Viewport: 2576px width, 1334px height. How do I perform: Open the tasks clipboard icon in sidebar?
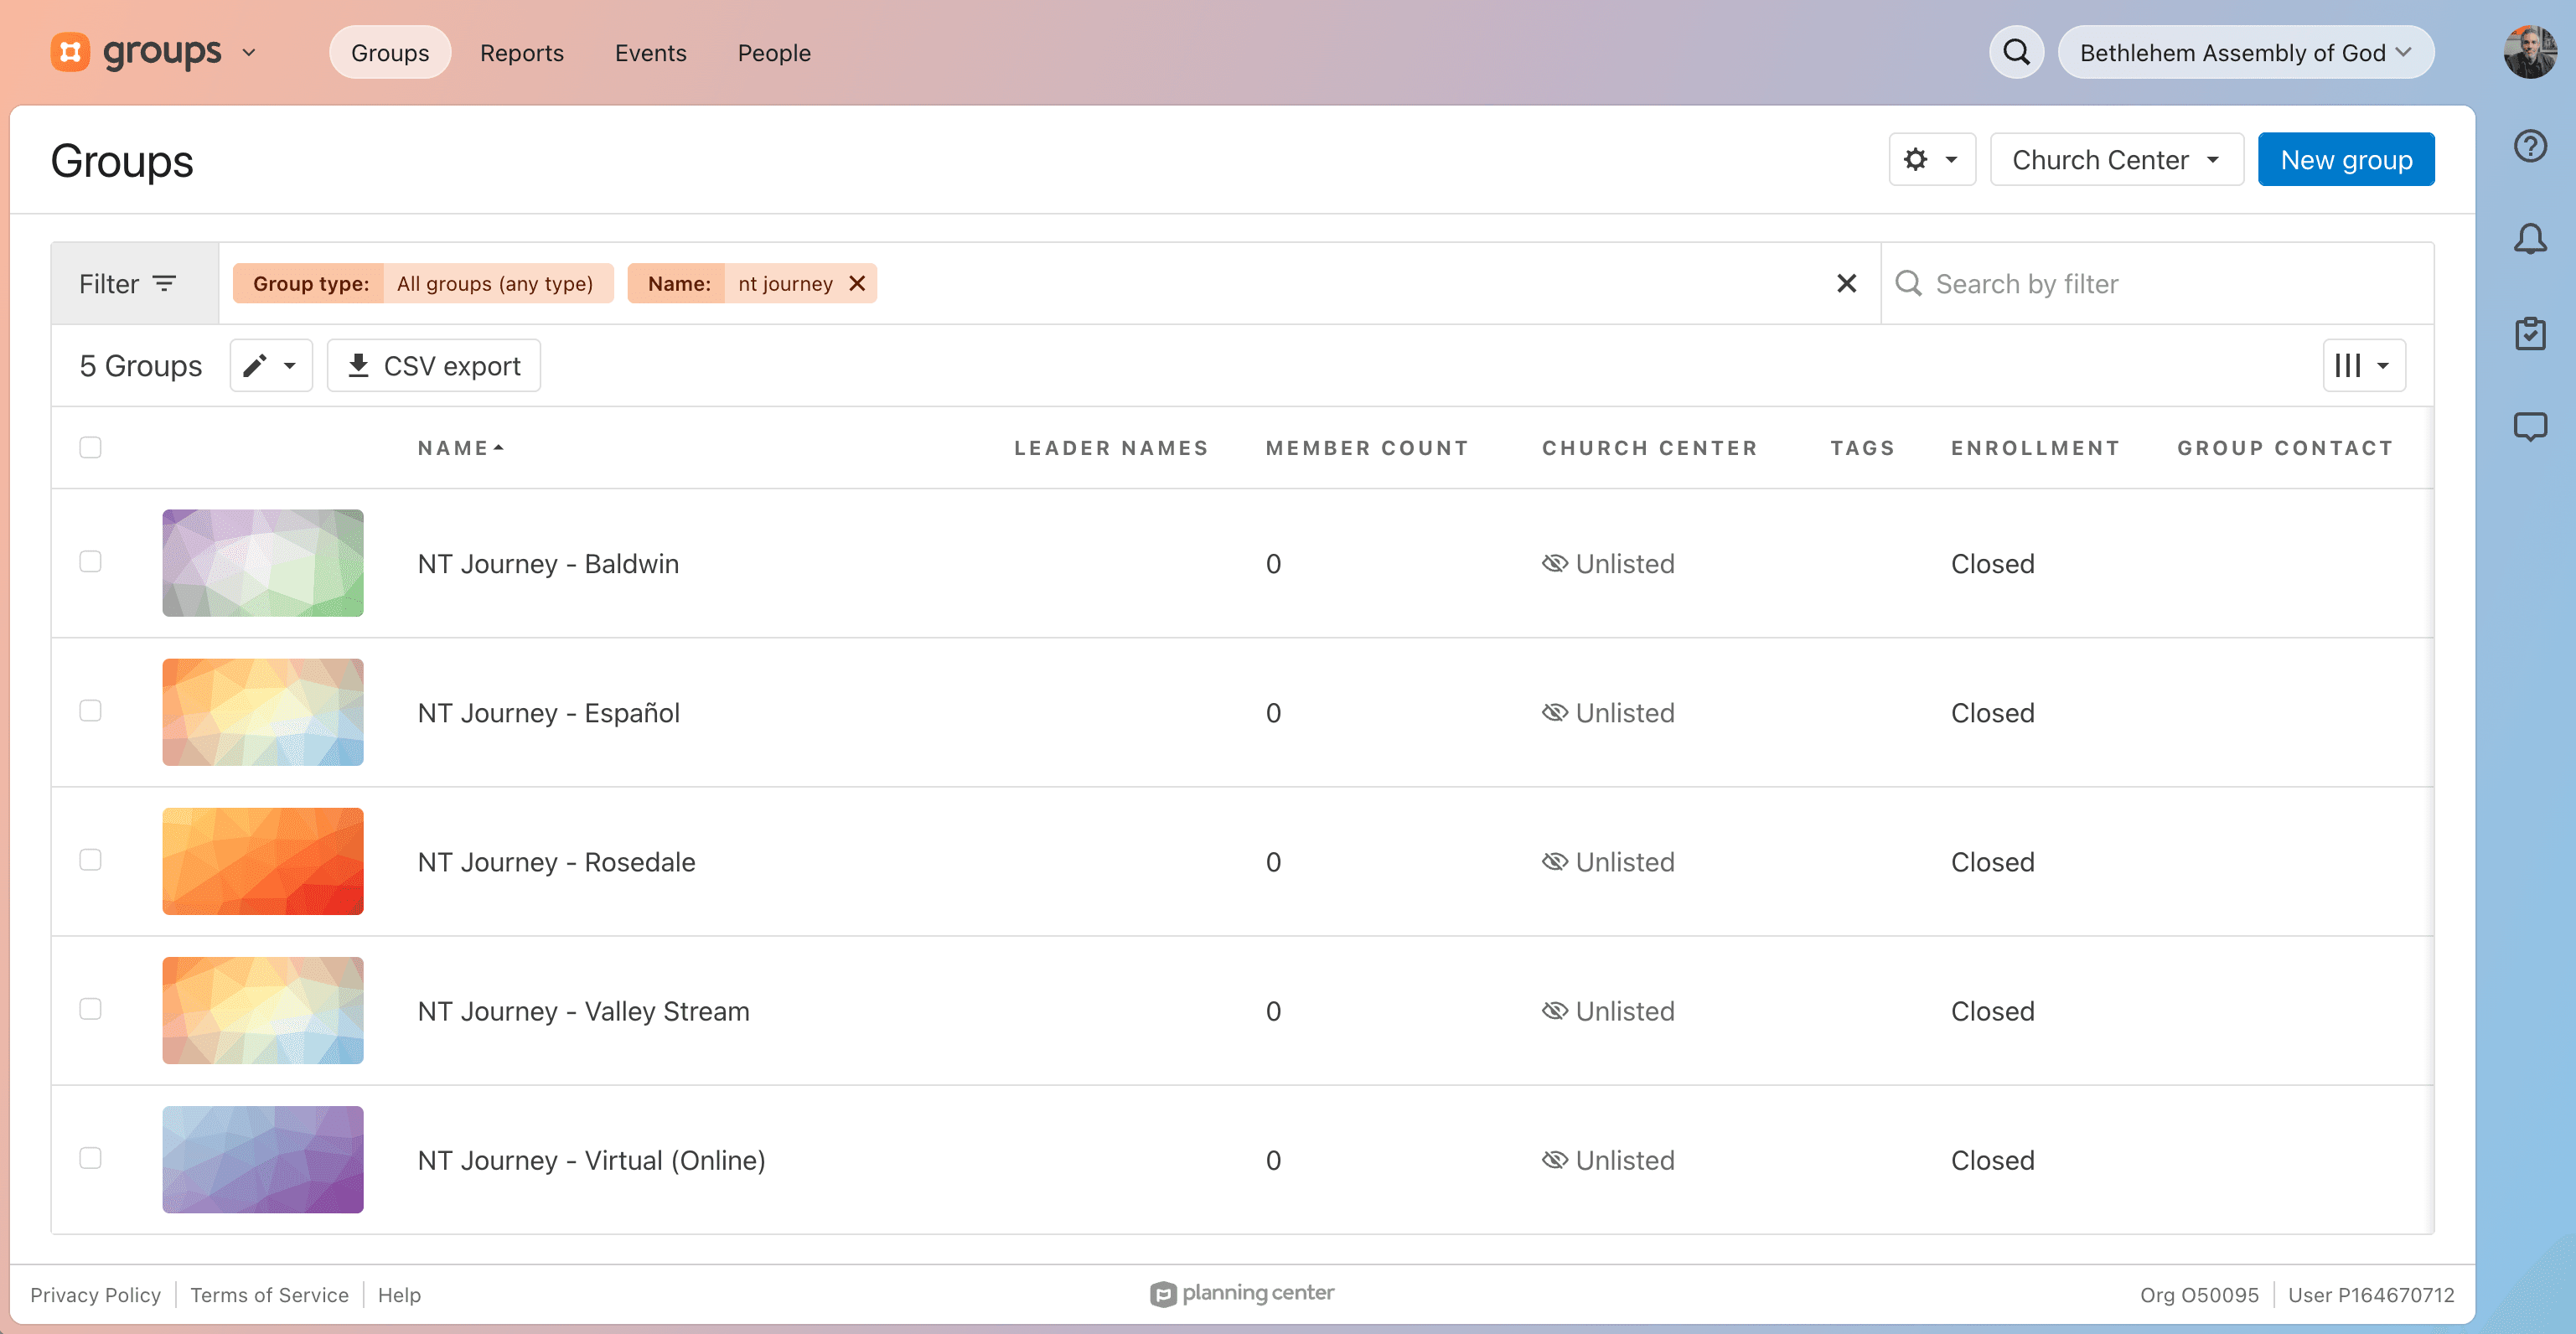tap(2530, 333)
